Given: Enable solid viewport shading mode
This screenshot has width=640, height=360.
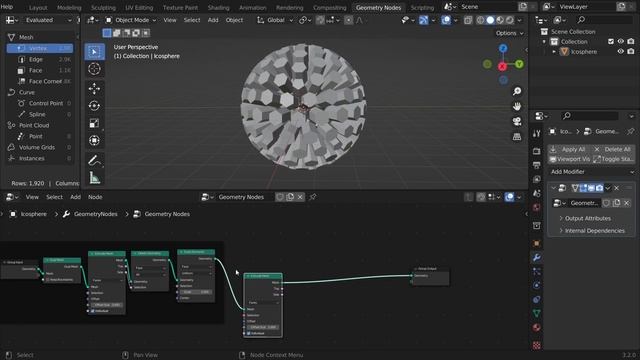Looking at the screenshot, I should [x=490, y=20].
